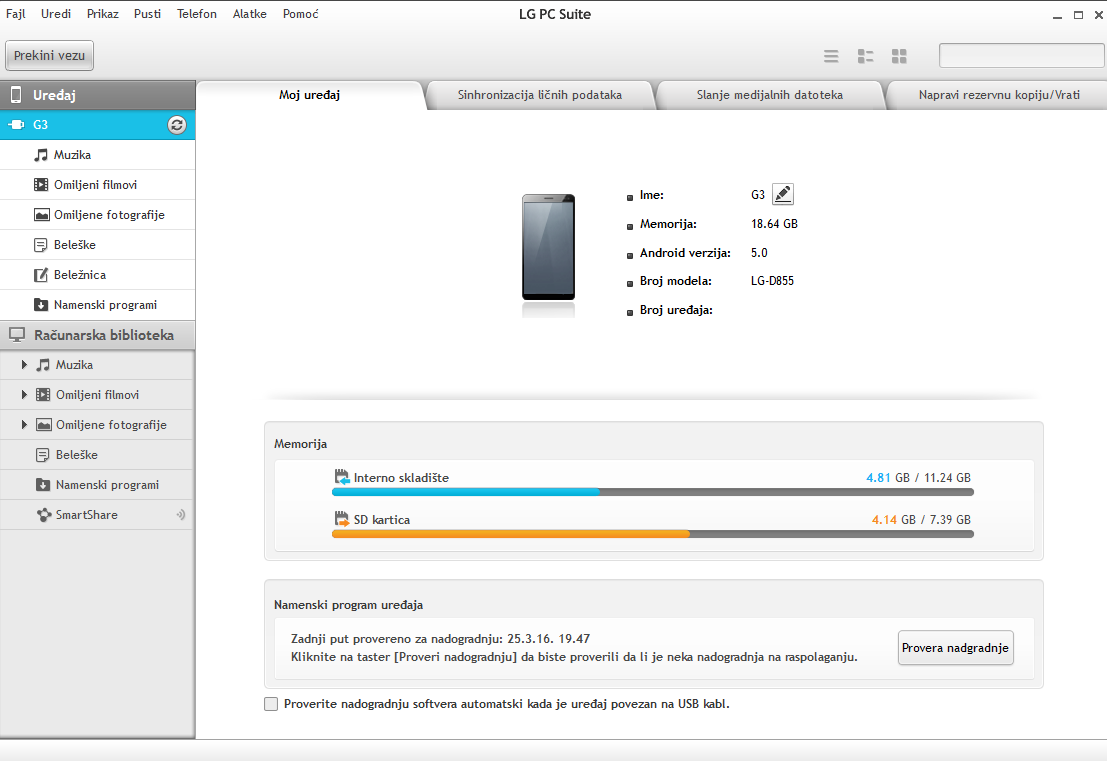Click the Interno skladište usage bar
Image resolution: width=1107 pixels, height=761 pixels.
coord(652,492)
